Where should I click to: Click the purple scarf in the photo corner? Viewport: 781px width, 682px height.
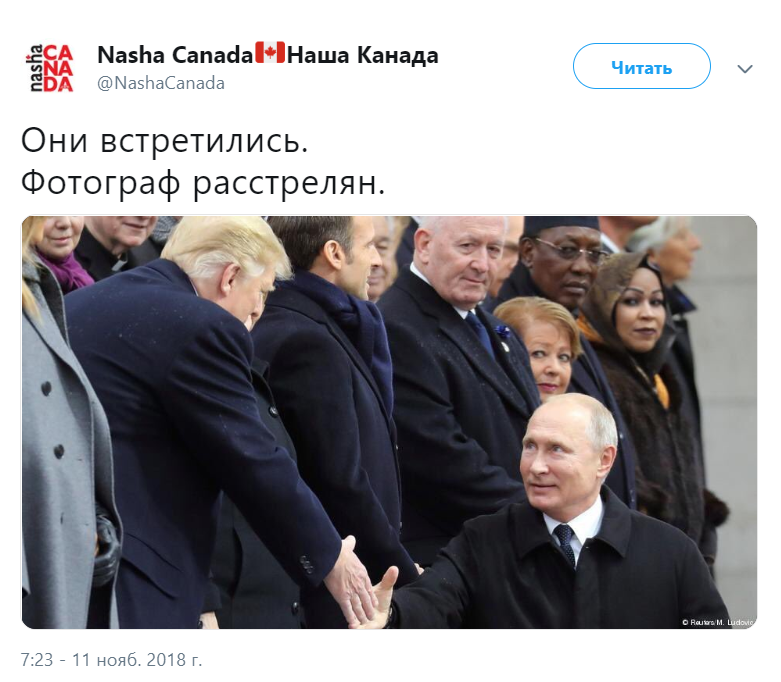tap(66, 272)
